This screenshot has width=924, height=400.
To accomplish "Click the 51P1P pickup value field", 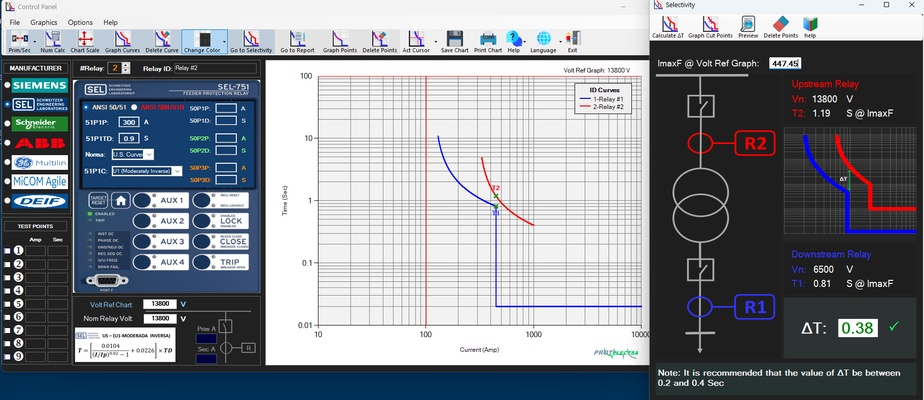I will (x=128, y=122).
